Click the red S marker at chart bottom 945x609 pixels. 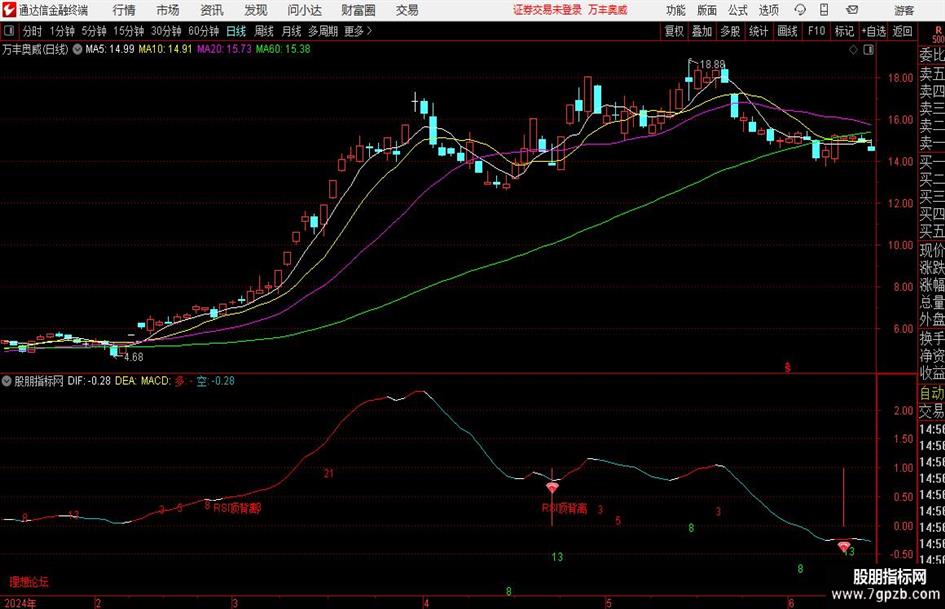click(x=787, y=367)
